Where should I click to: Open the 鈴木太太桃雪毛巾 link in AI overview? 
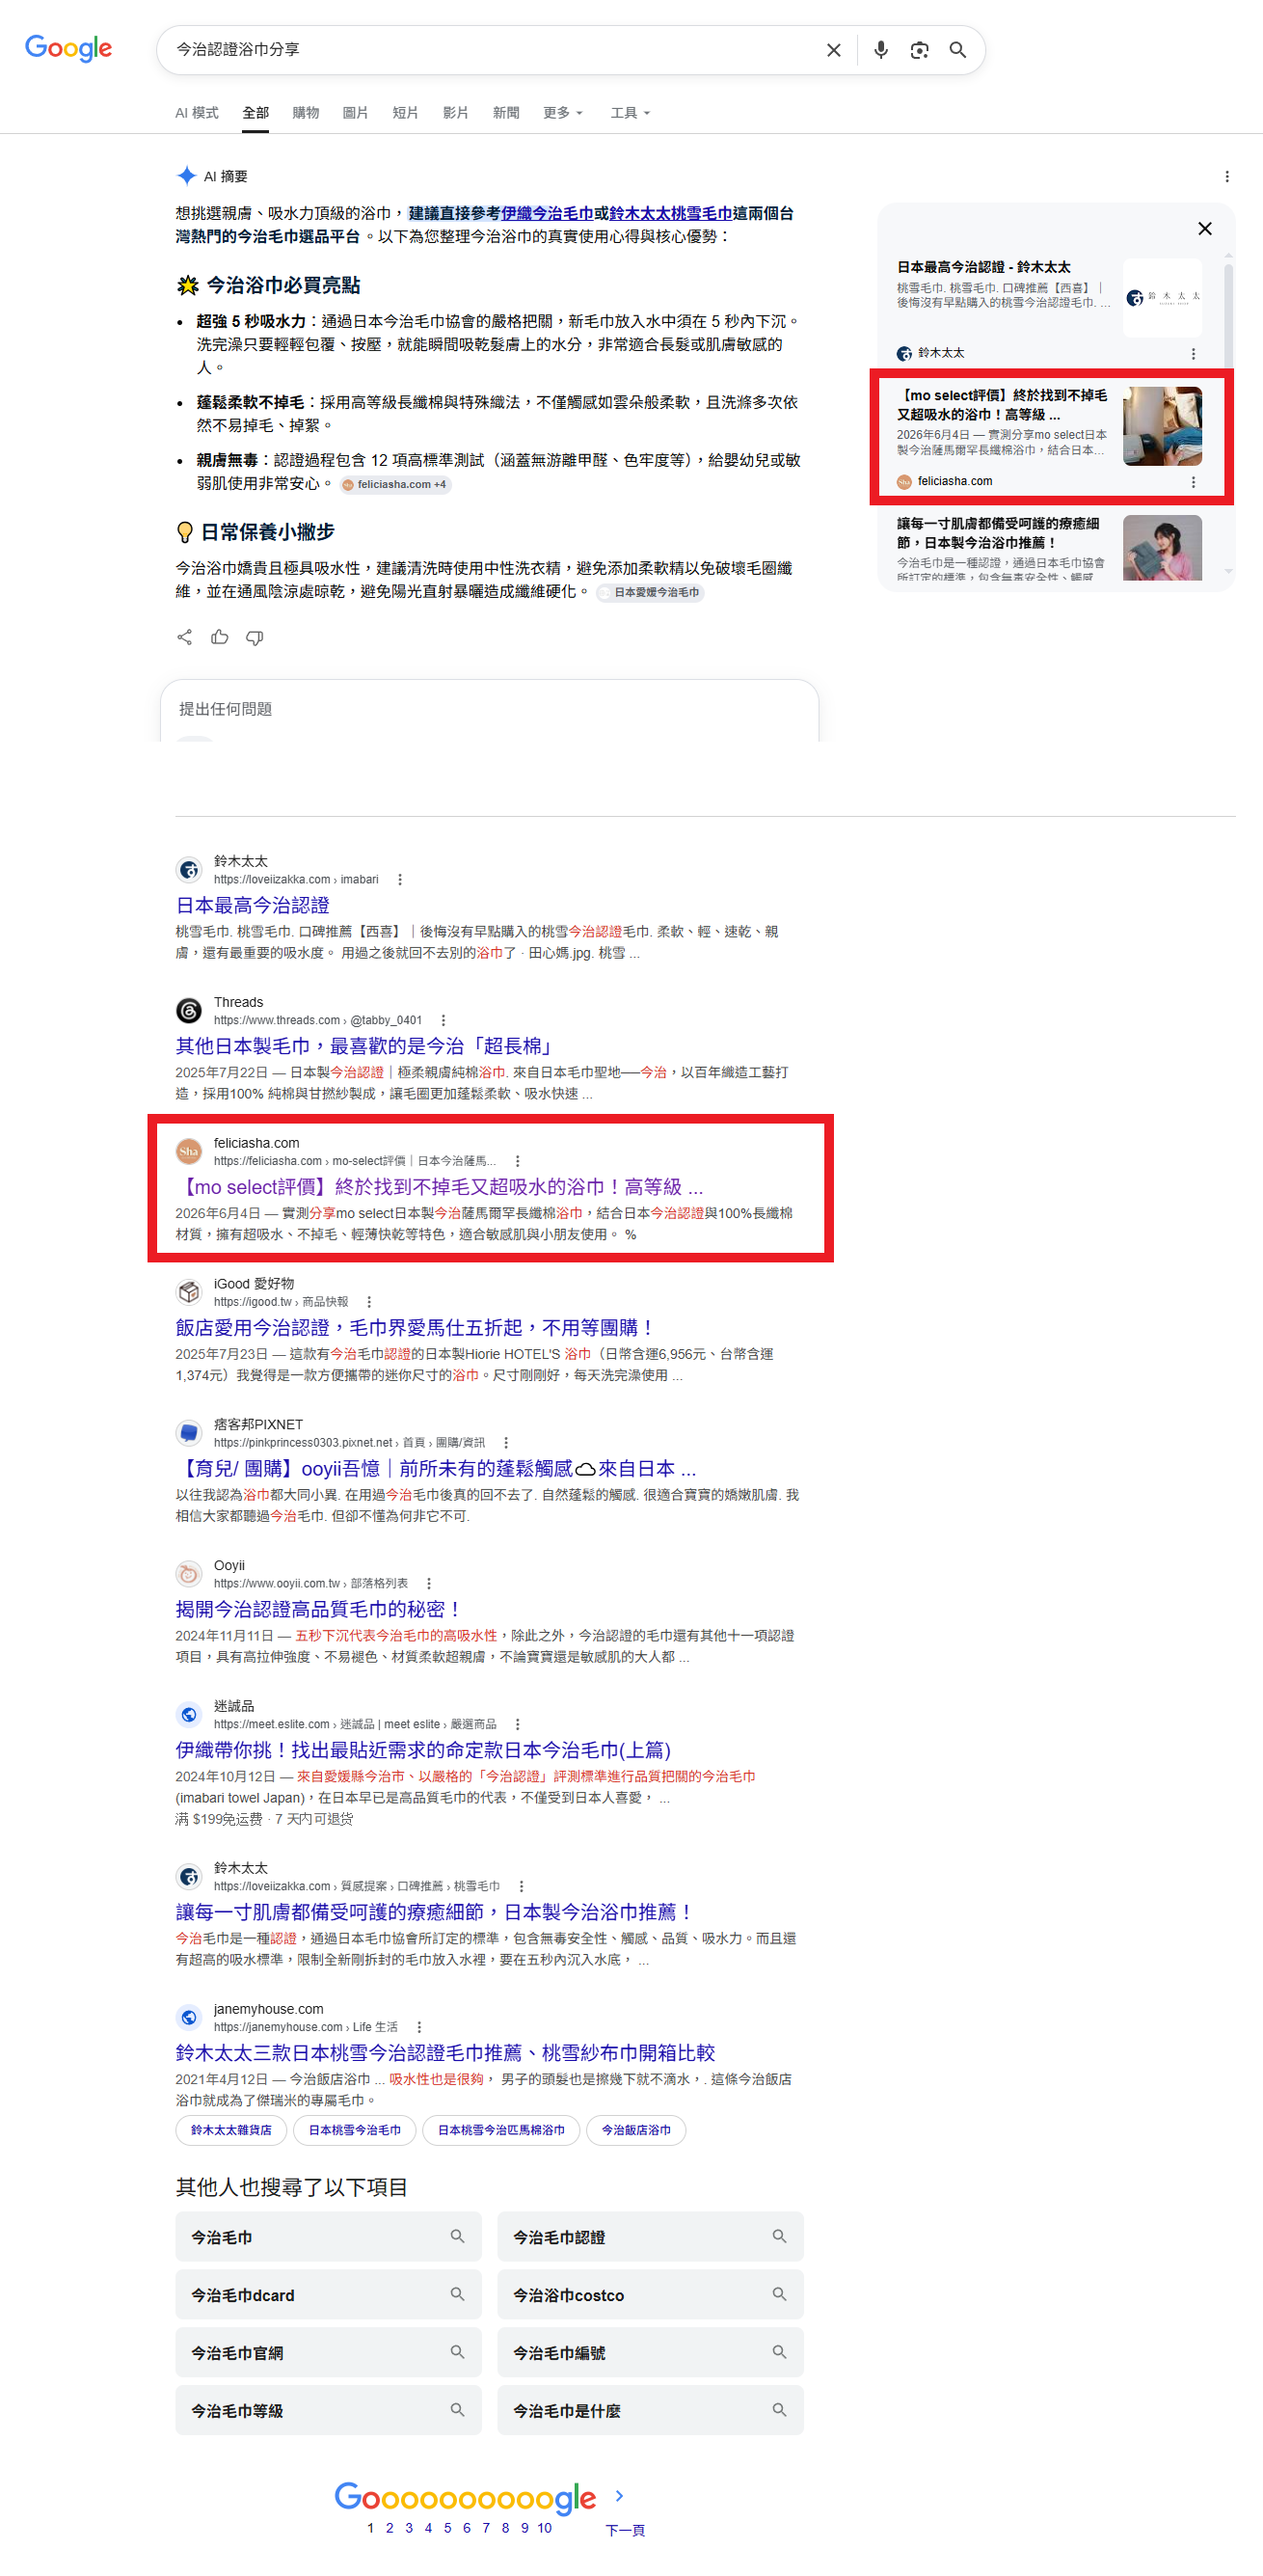coord(670,213)
